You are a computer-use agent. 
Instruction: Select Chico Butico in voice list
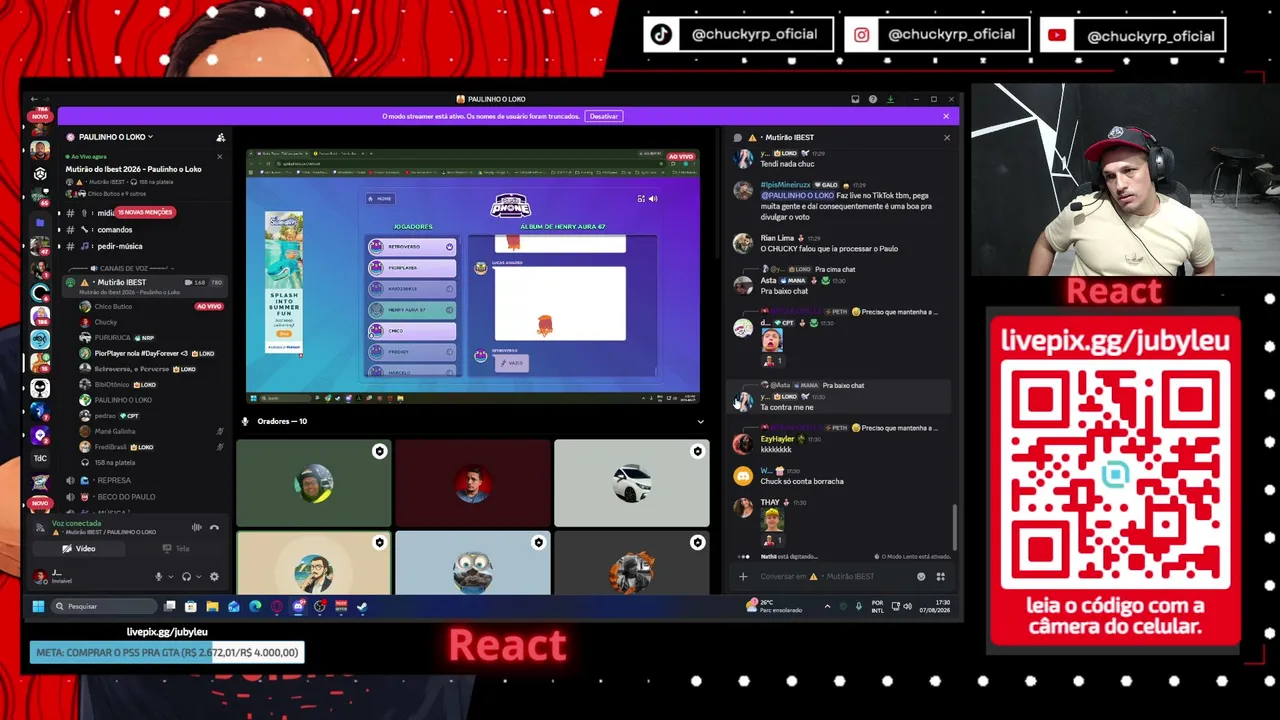point(113,307)
